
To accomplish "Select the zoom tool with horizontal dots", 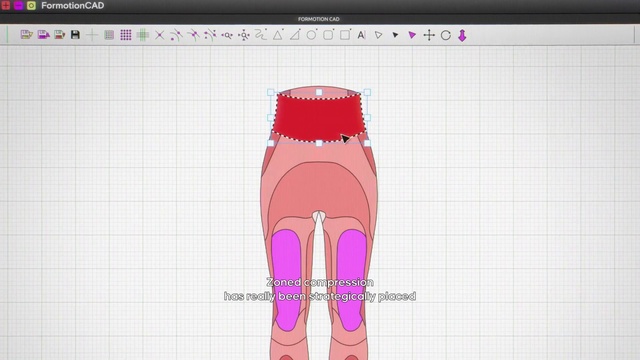I will (x=227, y=36).
